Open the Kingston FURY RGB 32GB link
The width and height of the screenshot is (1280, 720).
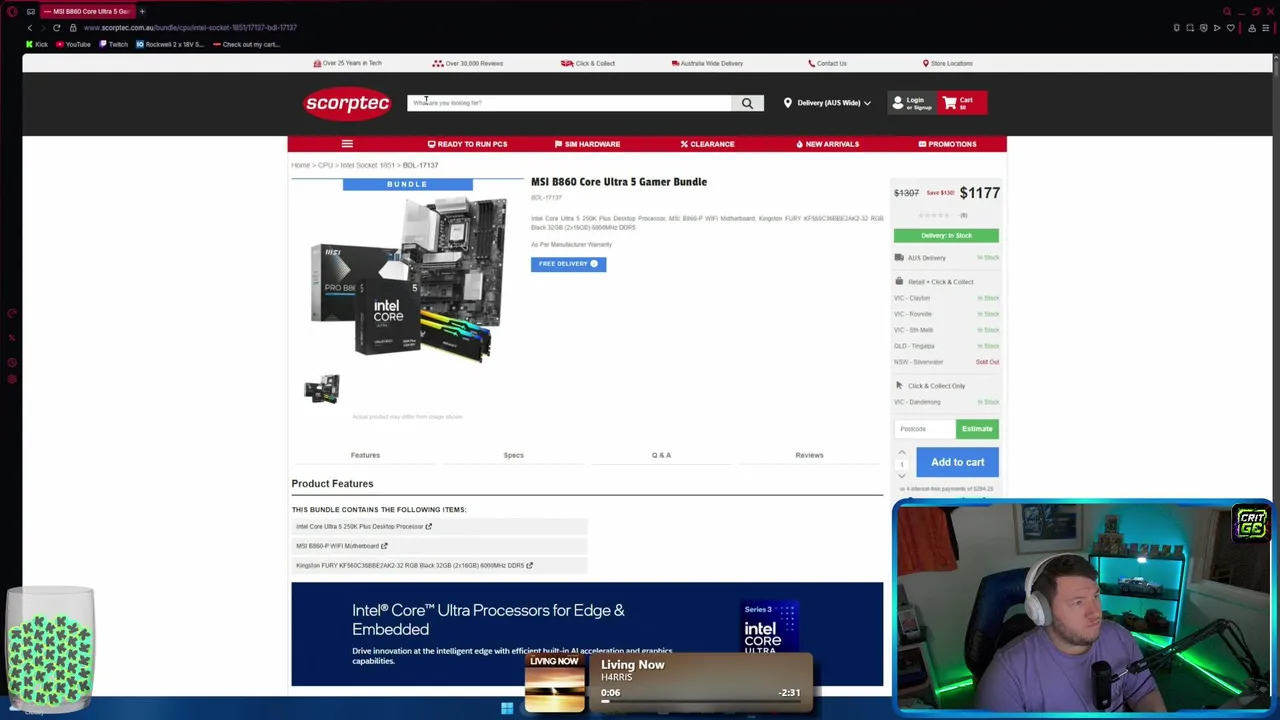(414, 566)
